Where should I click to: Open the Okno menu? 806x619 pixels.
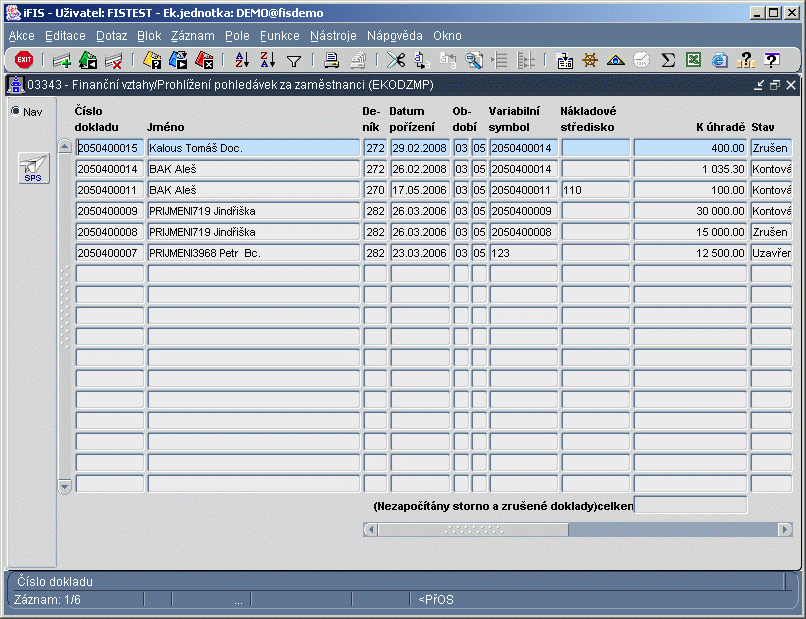point(447,36)
